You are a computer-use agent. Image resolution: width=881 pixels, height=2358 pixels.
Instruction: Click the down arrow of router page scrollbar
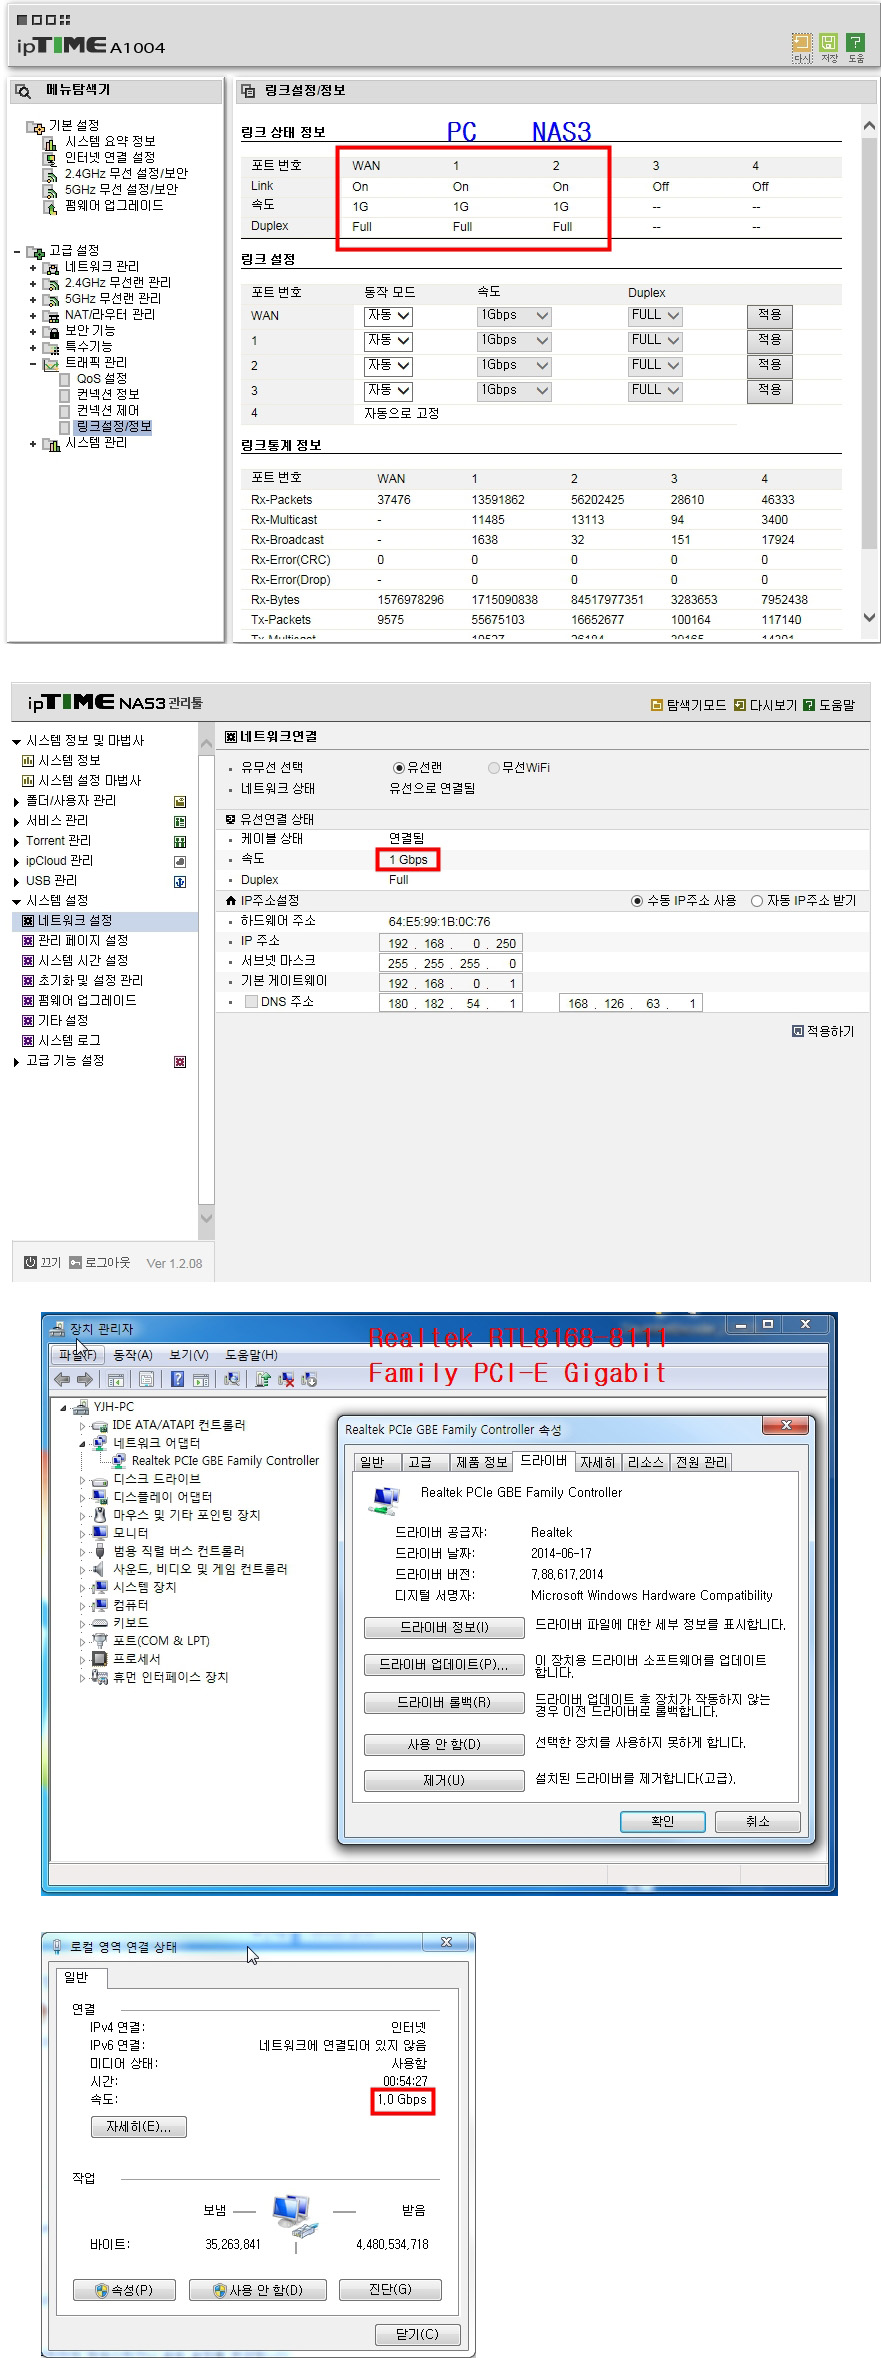pos(869,618)
